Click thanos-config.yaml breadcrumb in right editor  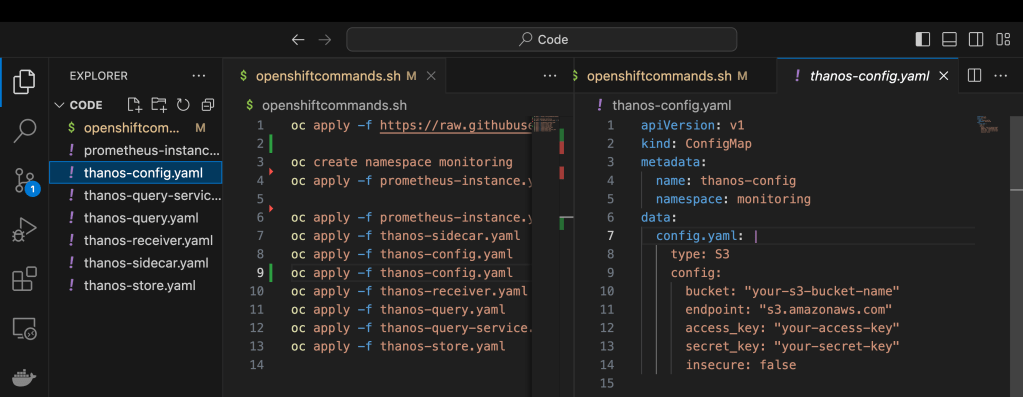coord(671,106)
